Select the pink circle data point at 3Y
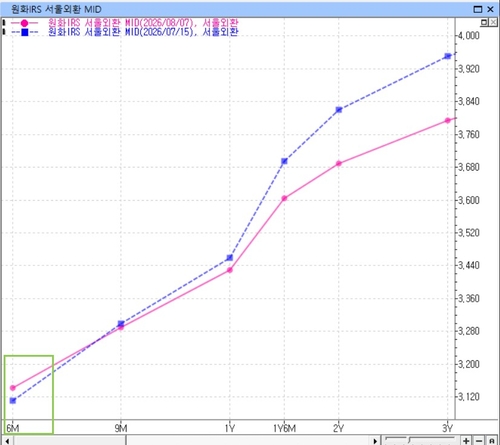500x445 pixels. point(448,120)
